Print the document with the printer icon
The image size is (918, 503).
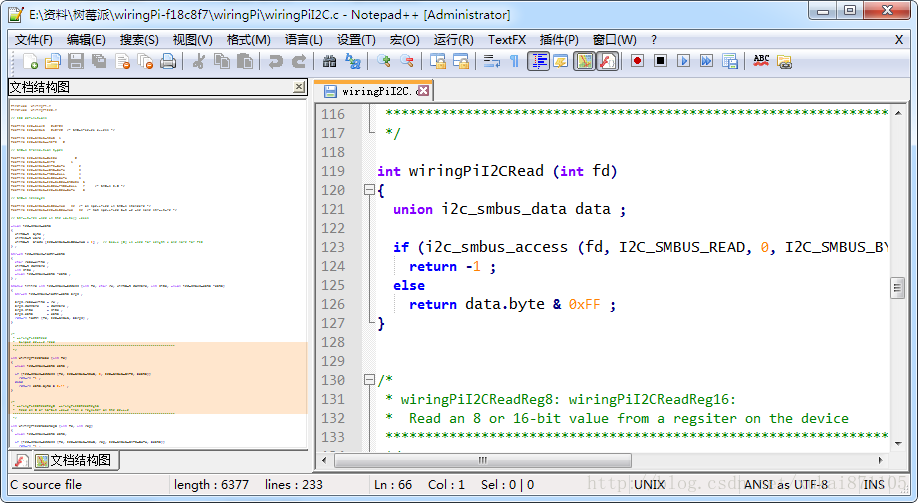[168, 61]
